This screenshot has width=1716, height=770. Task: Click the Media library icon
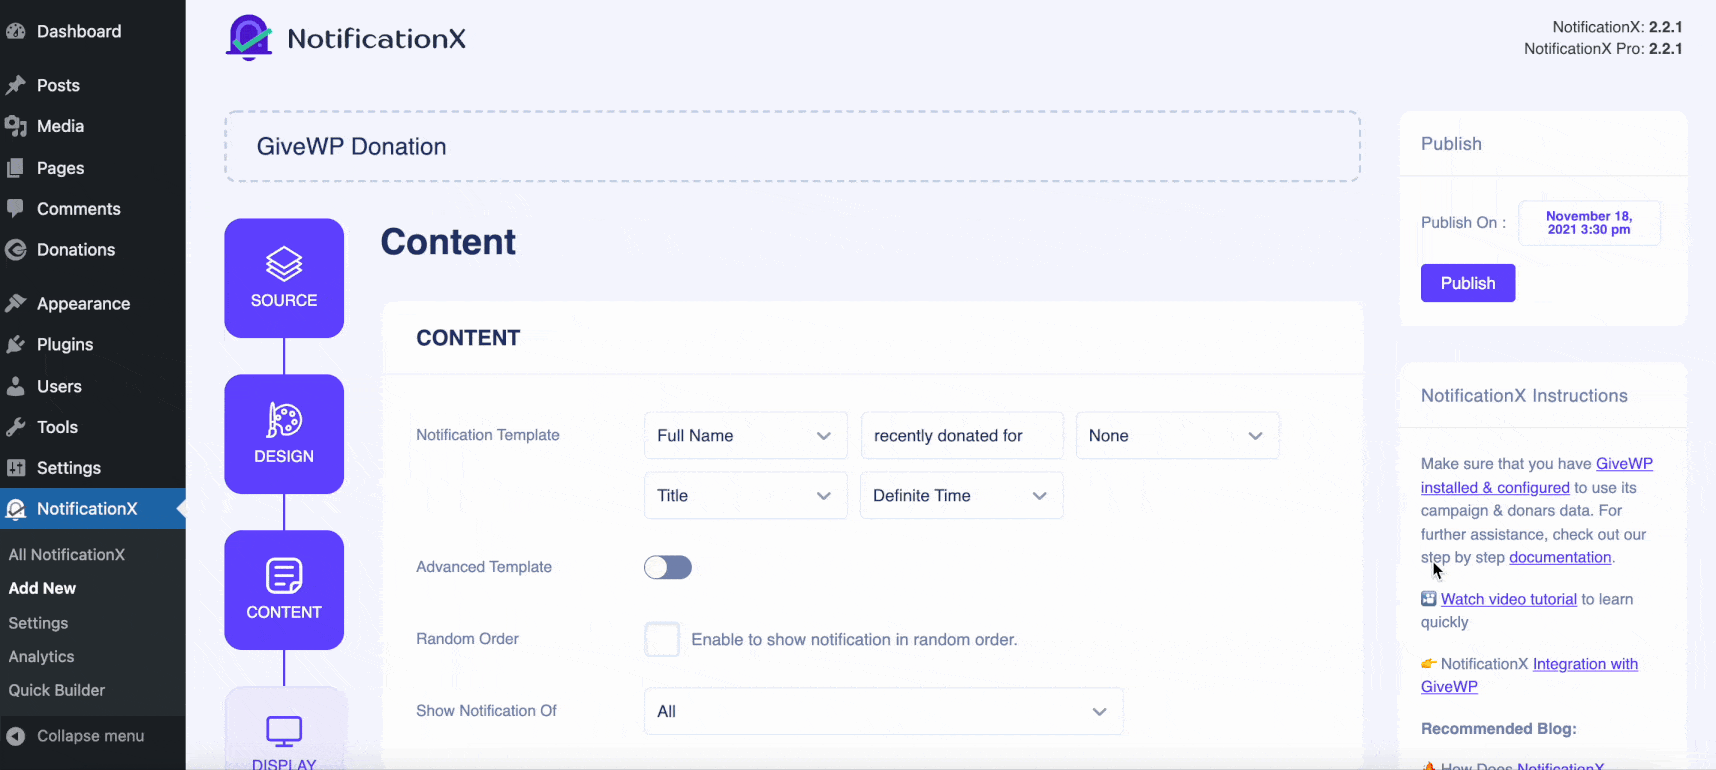(15, 126)
